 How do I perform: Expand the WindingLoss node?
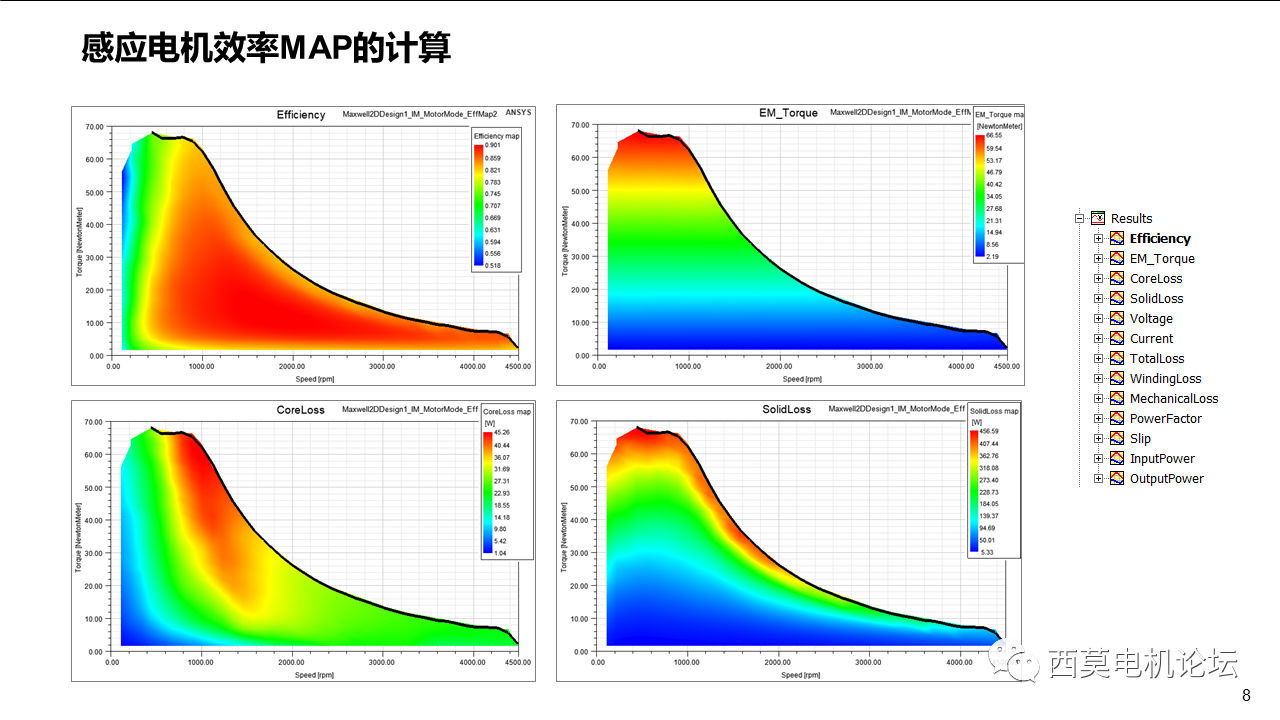tap(1099, 378)
